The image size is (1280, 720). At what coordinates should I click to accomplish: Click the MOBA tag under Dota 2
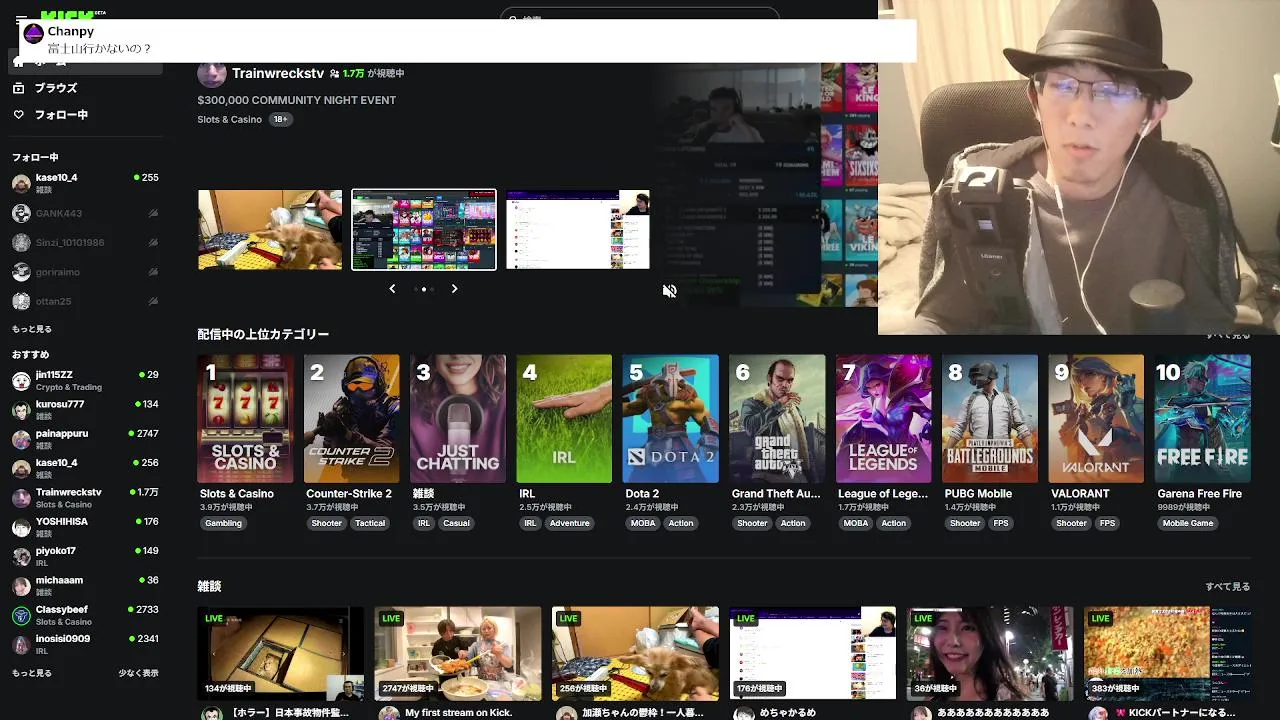643,523
